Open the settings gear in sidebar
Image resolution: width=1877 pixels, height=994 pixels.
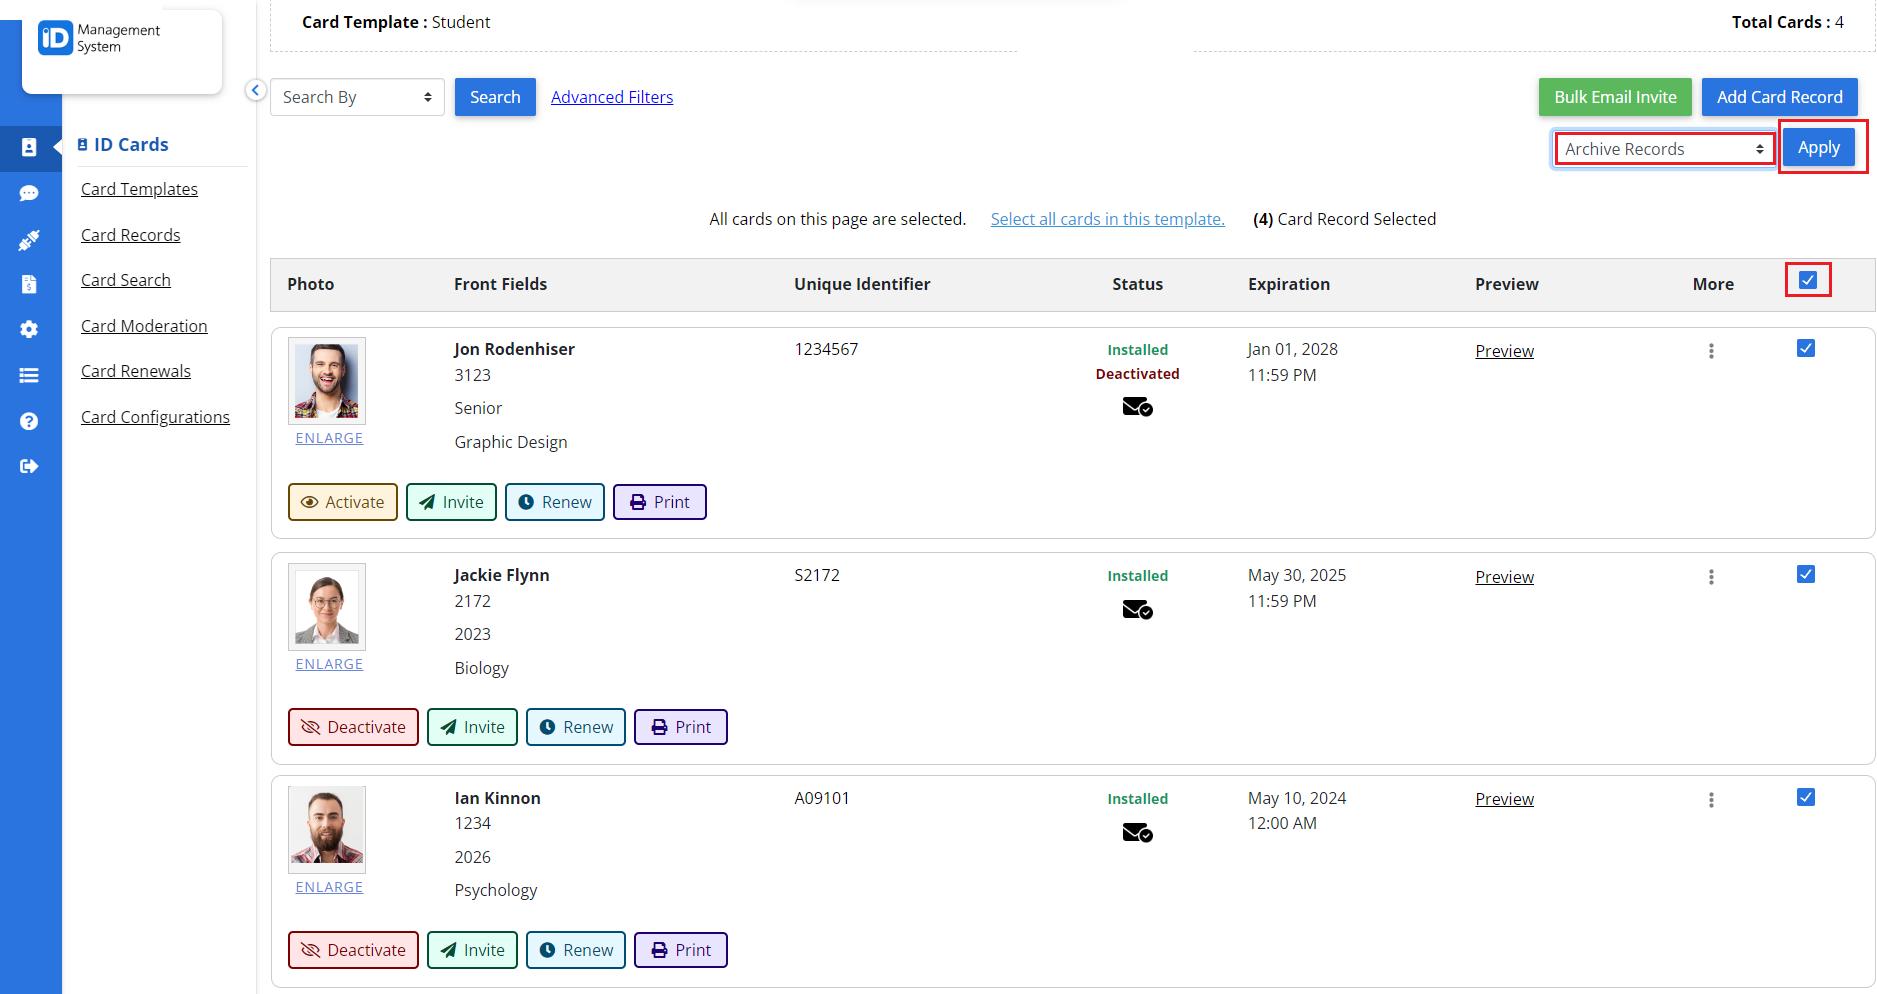point(29,329)
